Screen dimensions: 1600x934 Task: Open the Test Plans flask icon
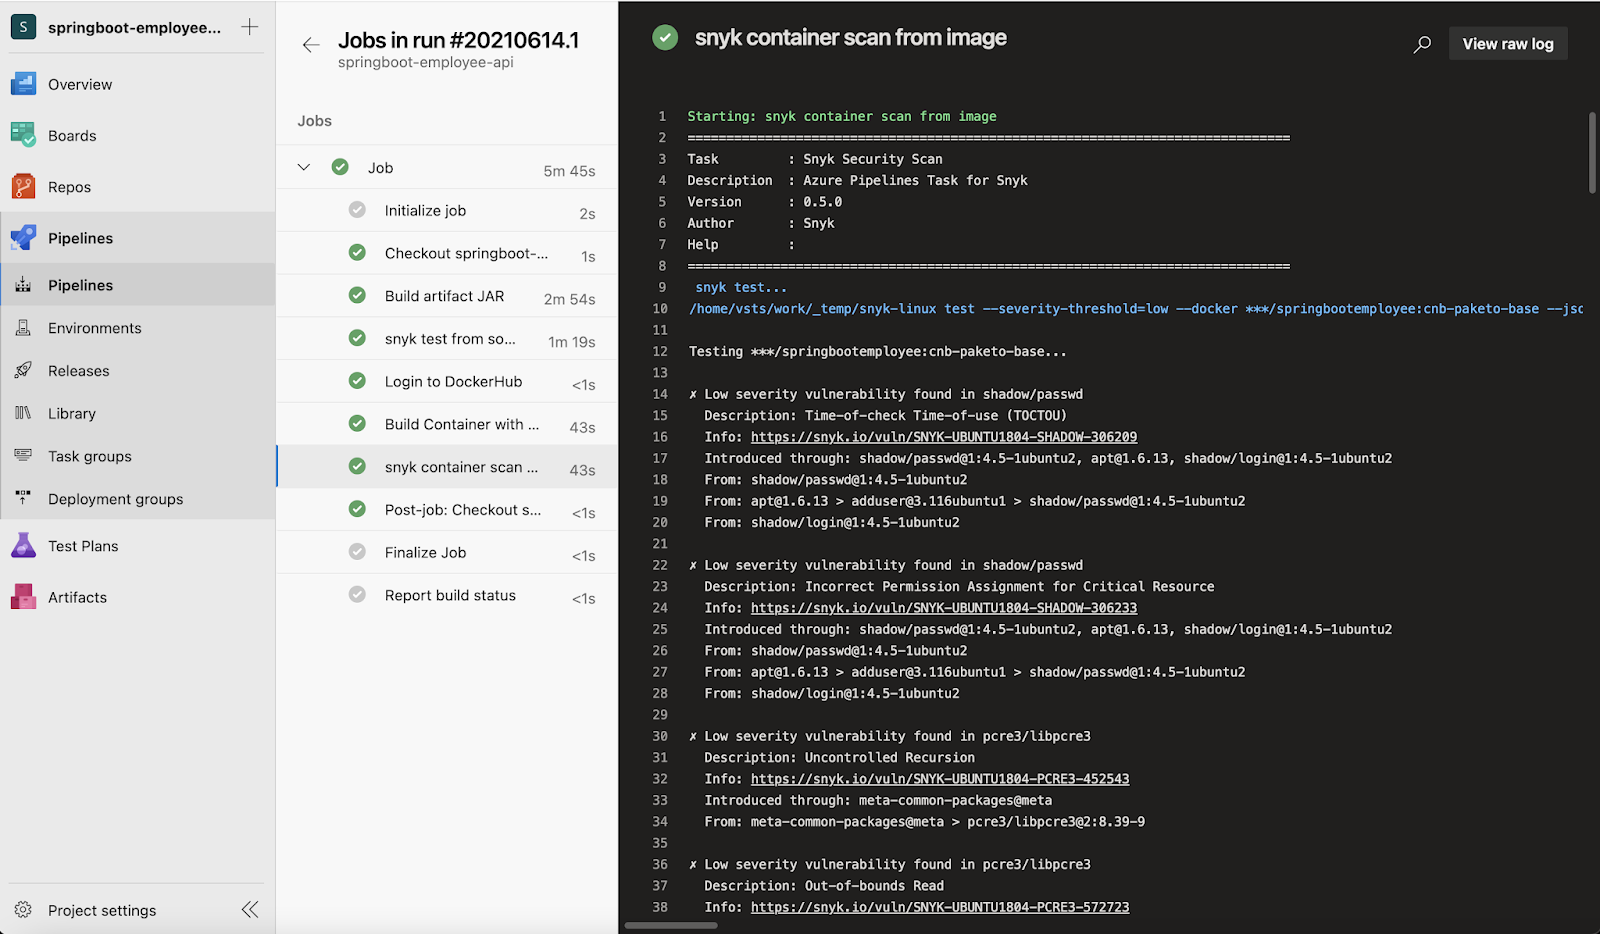click(x=23, y=546)
